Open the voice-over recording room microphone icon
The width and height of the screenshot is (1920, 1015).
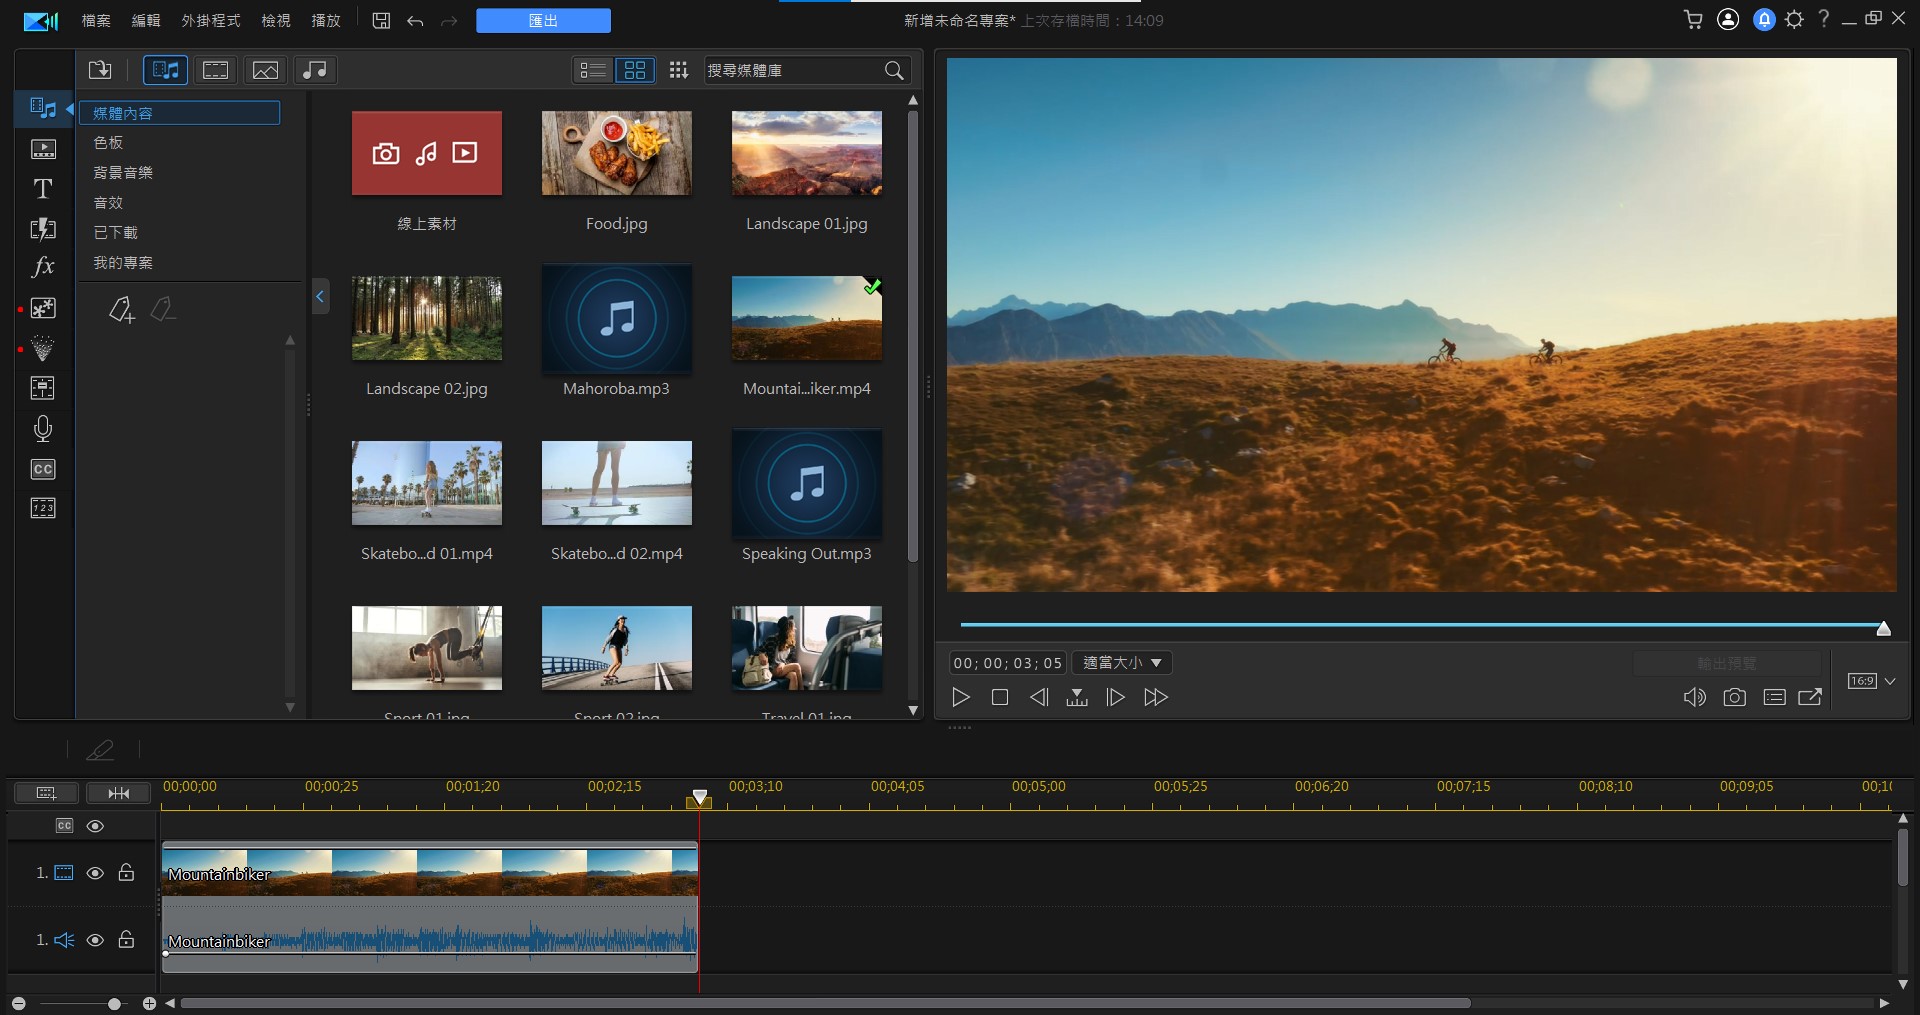[x=43, y=429]
